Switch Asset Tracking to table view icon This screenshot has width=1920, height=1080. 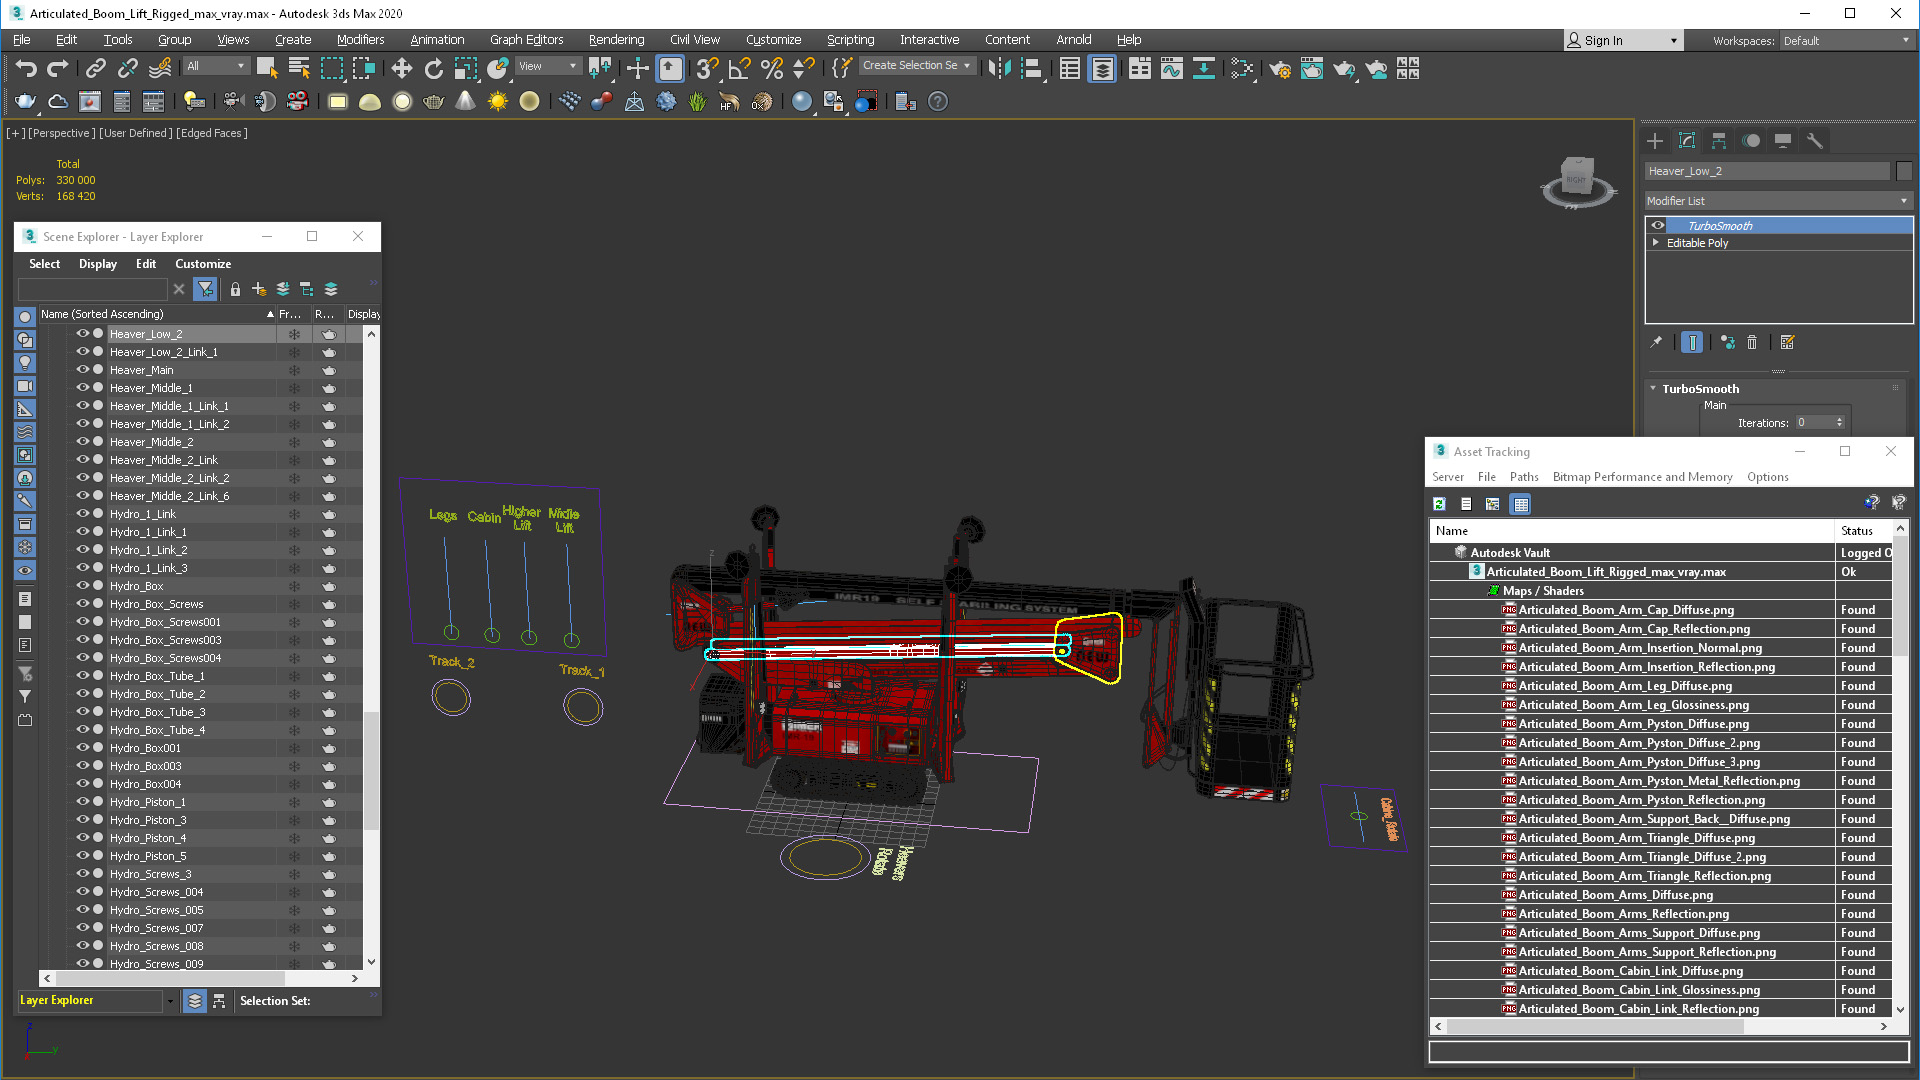pos(1521,504)
